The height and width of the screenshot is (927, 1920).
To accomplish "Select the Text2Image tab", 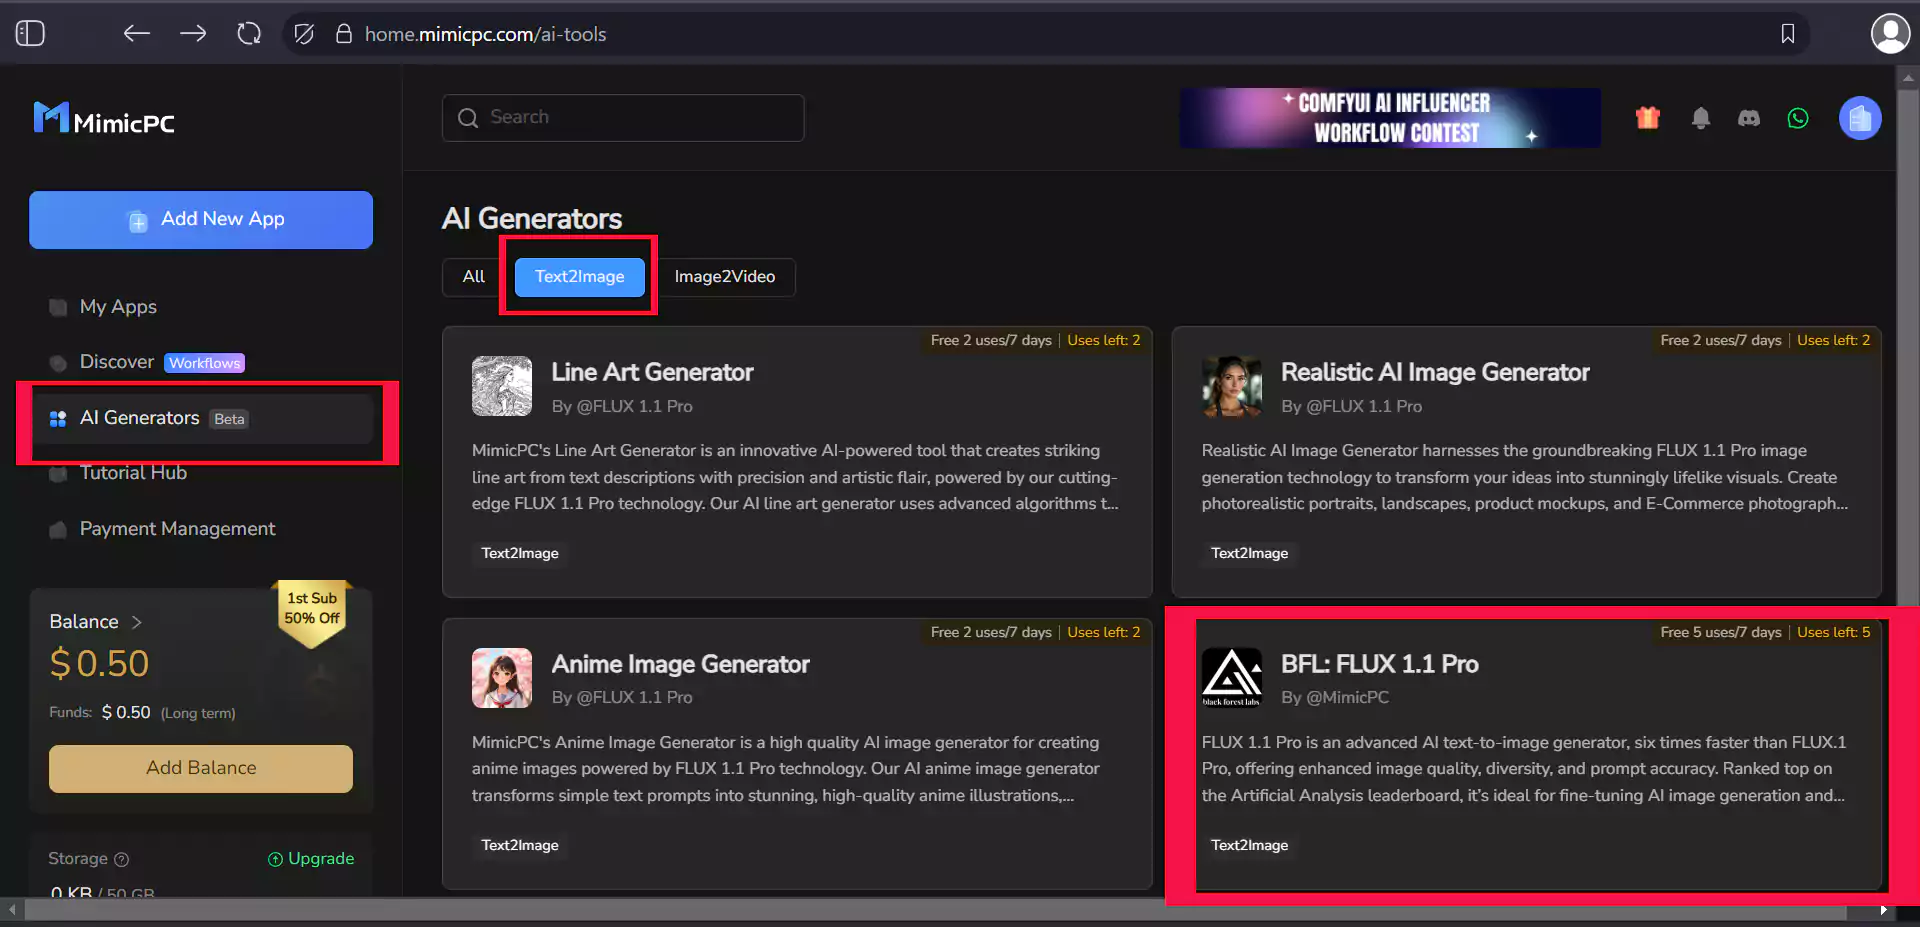I will point(579,277).
